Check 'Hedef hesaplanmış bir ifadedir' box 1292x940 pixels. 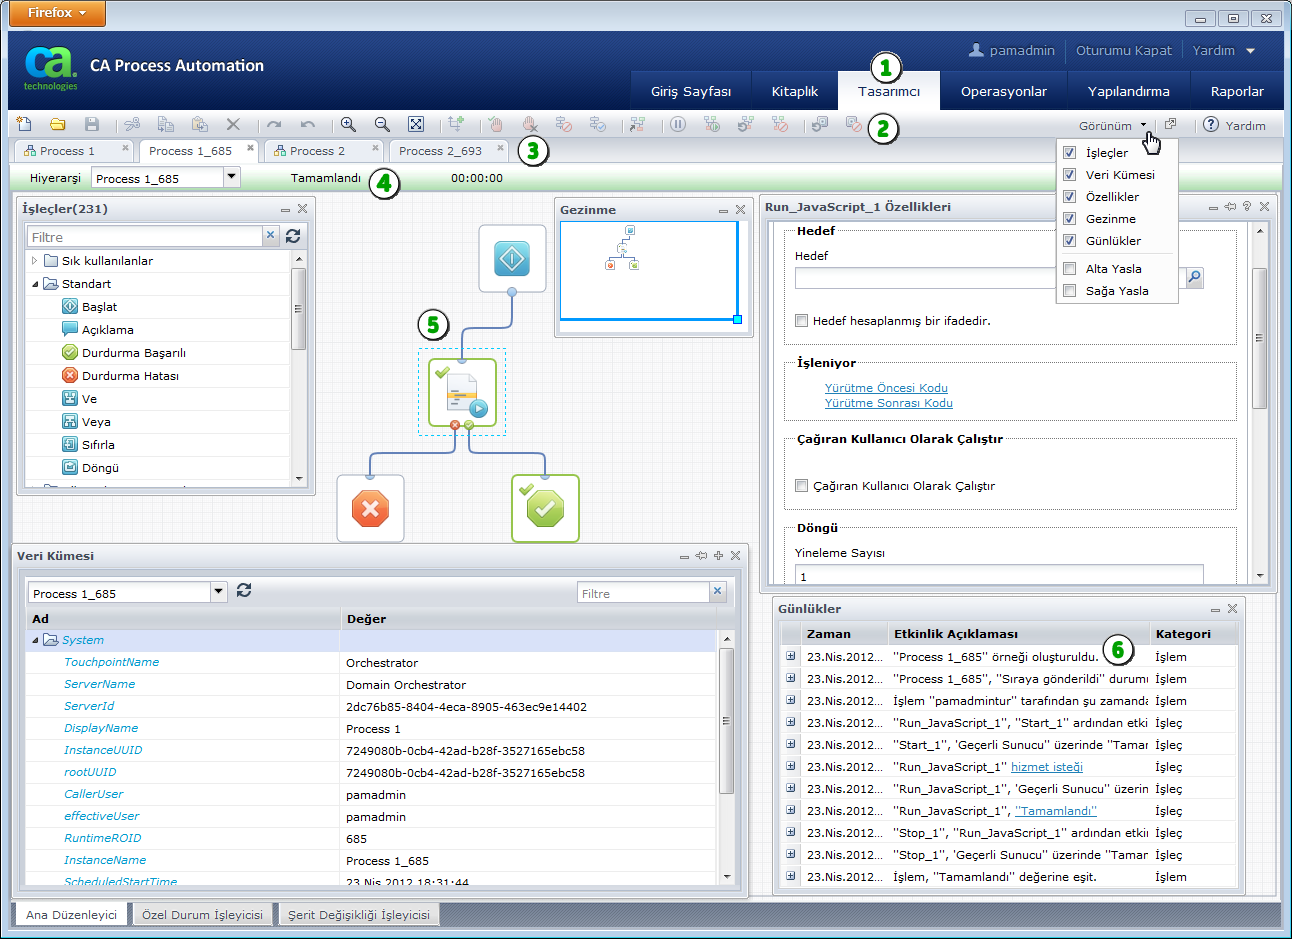point(801,321)
